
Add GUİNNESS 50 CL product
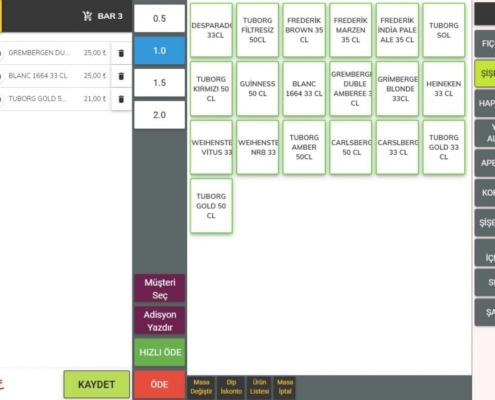(258, 89)
